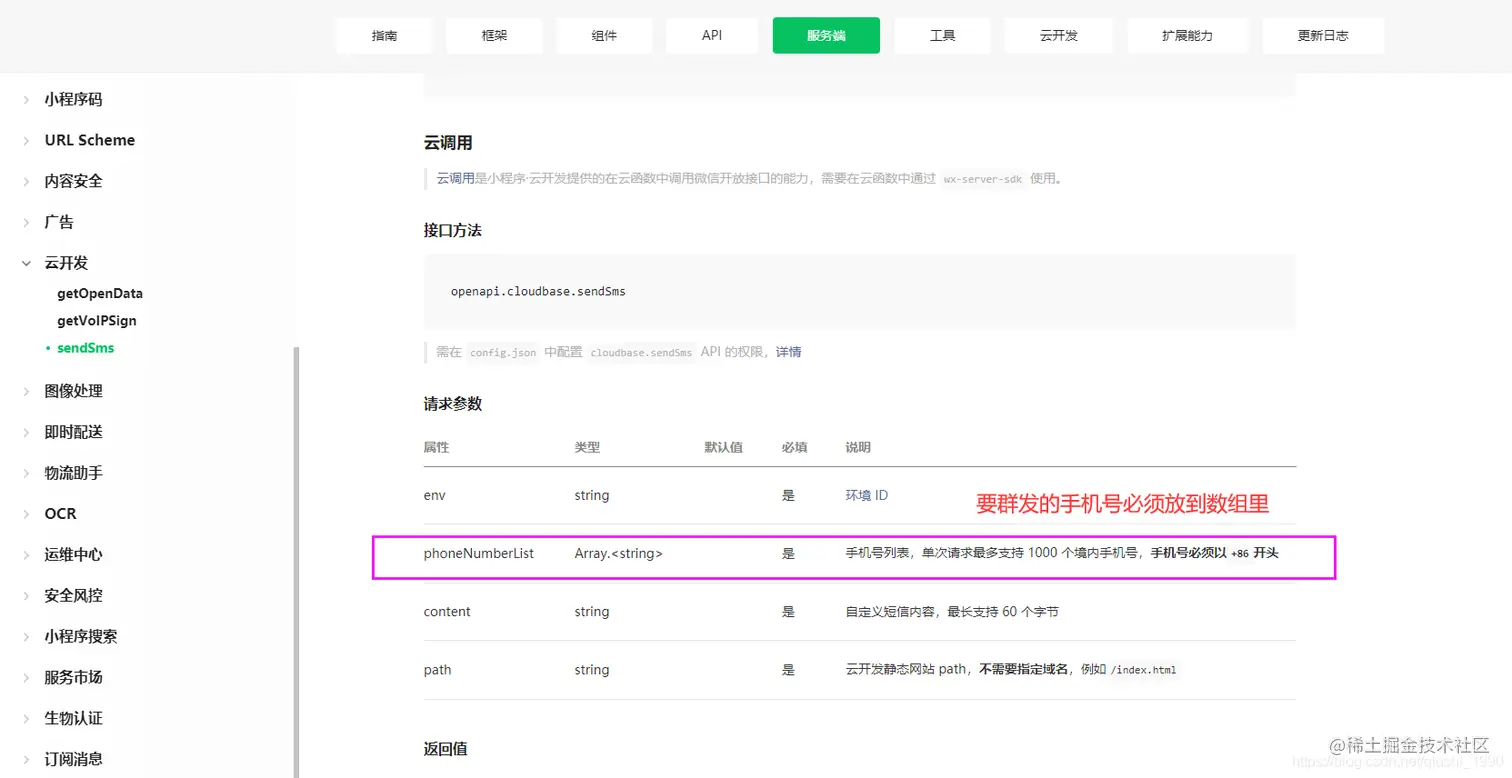The height and width of the screenshot is (778, 1512).
Task: Switch to the 组件 tab
Action: coord(604,35)
